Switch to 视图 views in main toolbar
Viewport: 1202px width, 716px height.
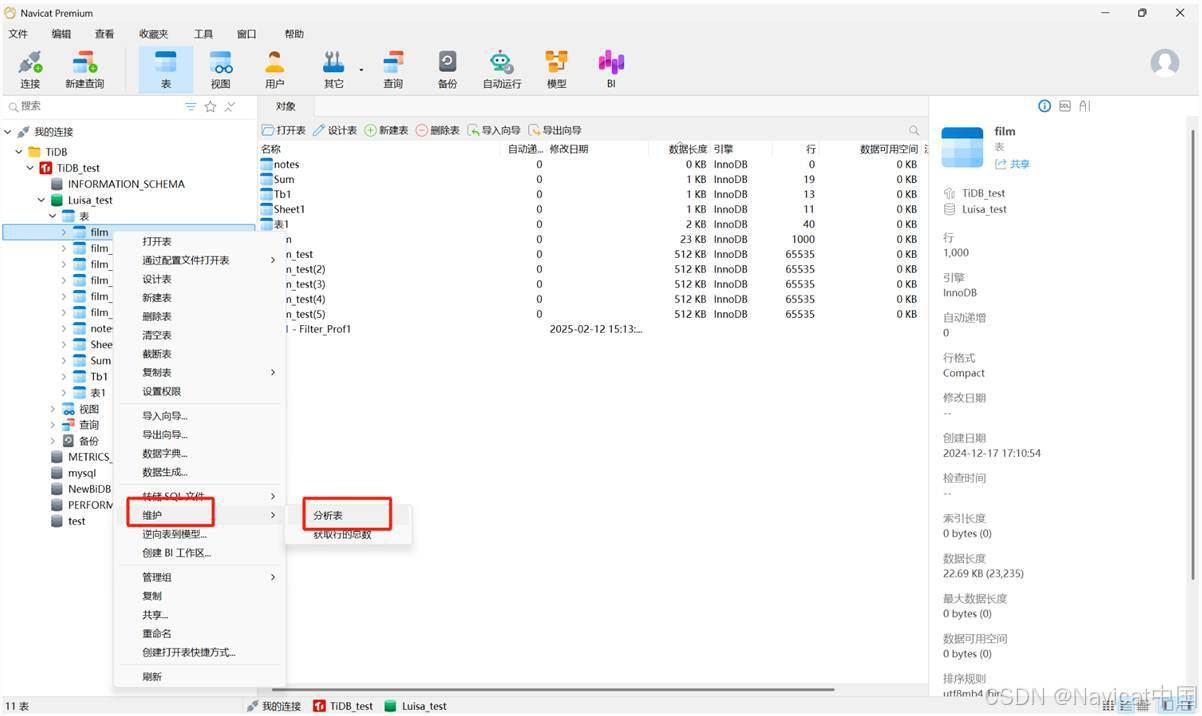tap(220, 69)
